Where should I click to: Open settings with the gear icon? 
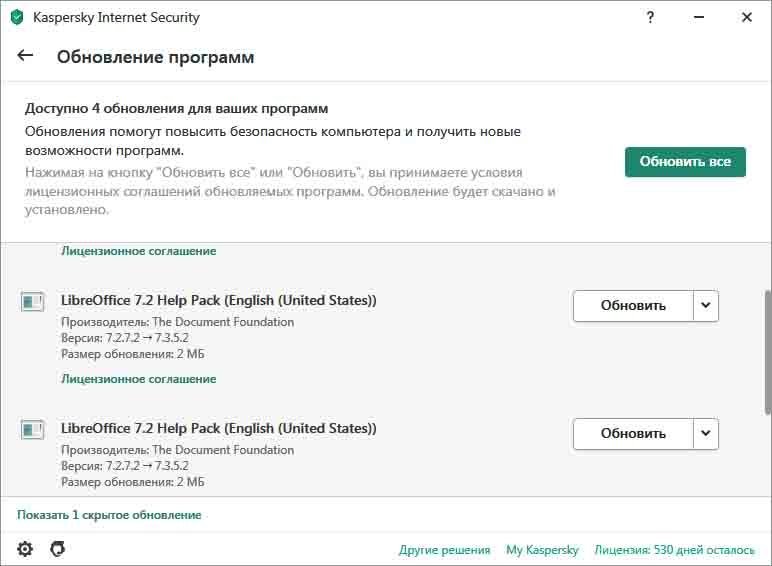25,549
